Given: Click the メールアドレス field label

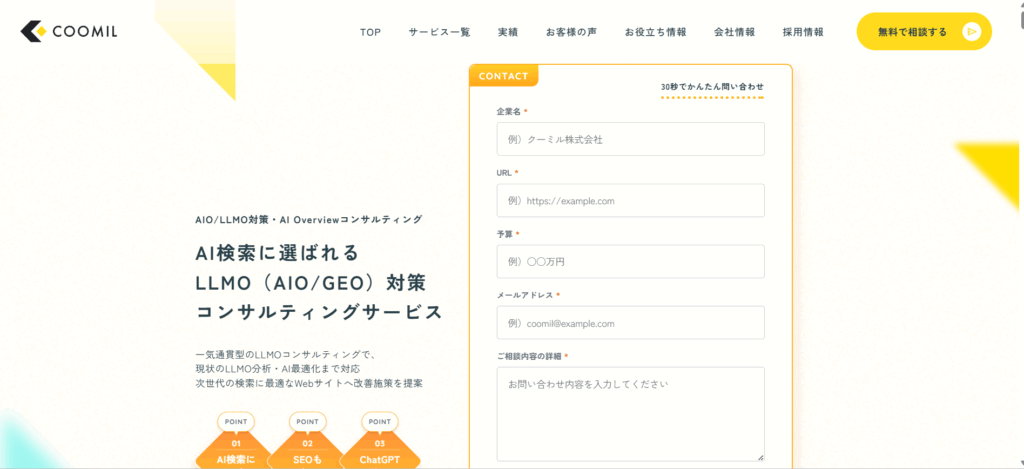Looking at the screenshot, I should pos(526,295).
